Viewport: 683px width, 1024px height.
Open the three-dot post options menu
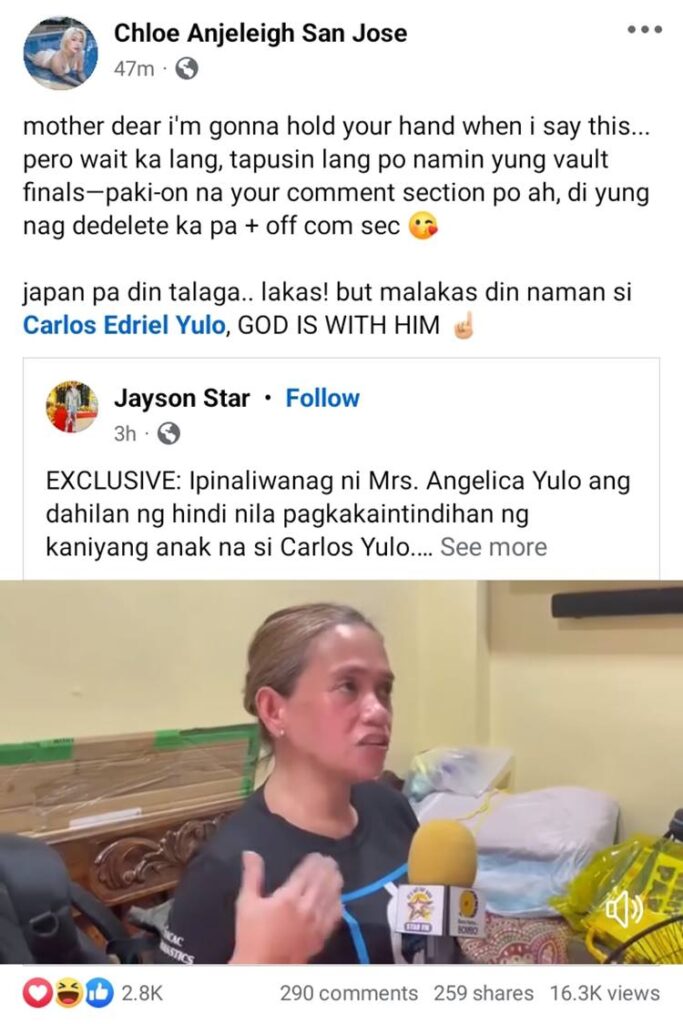[x=645, y=29]
